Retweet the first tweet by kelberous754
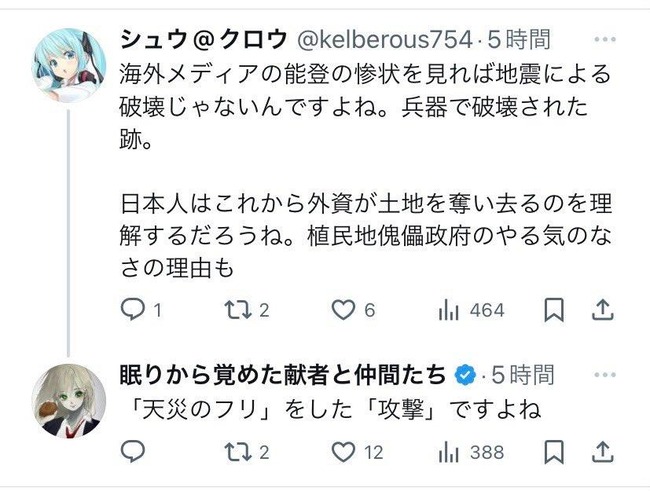This screenshot has width=650, height=495. (236, 311)
